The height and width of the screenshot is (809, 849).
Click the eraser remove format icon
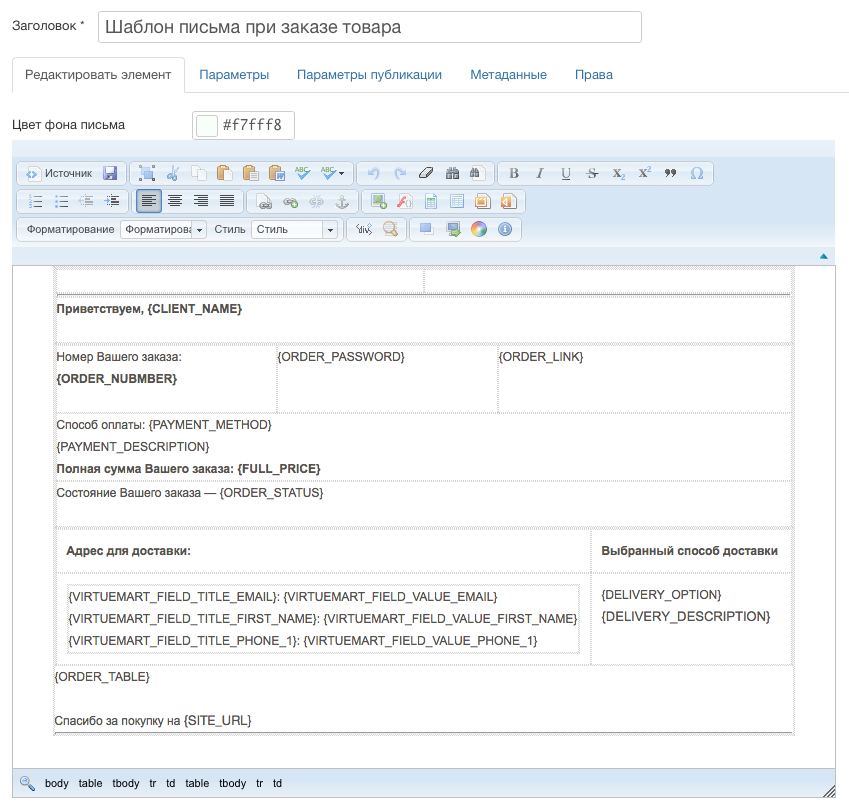click(x=426, y=173)
